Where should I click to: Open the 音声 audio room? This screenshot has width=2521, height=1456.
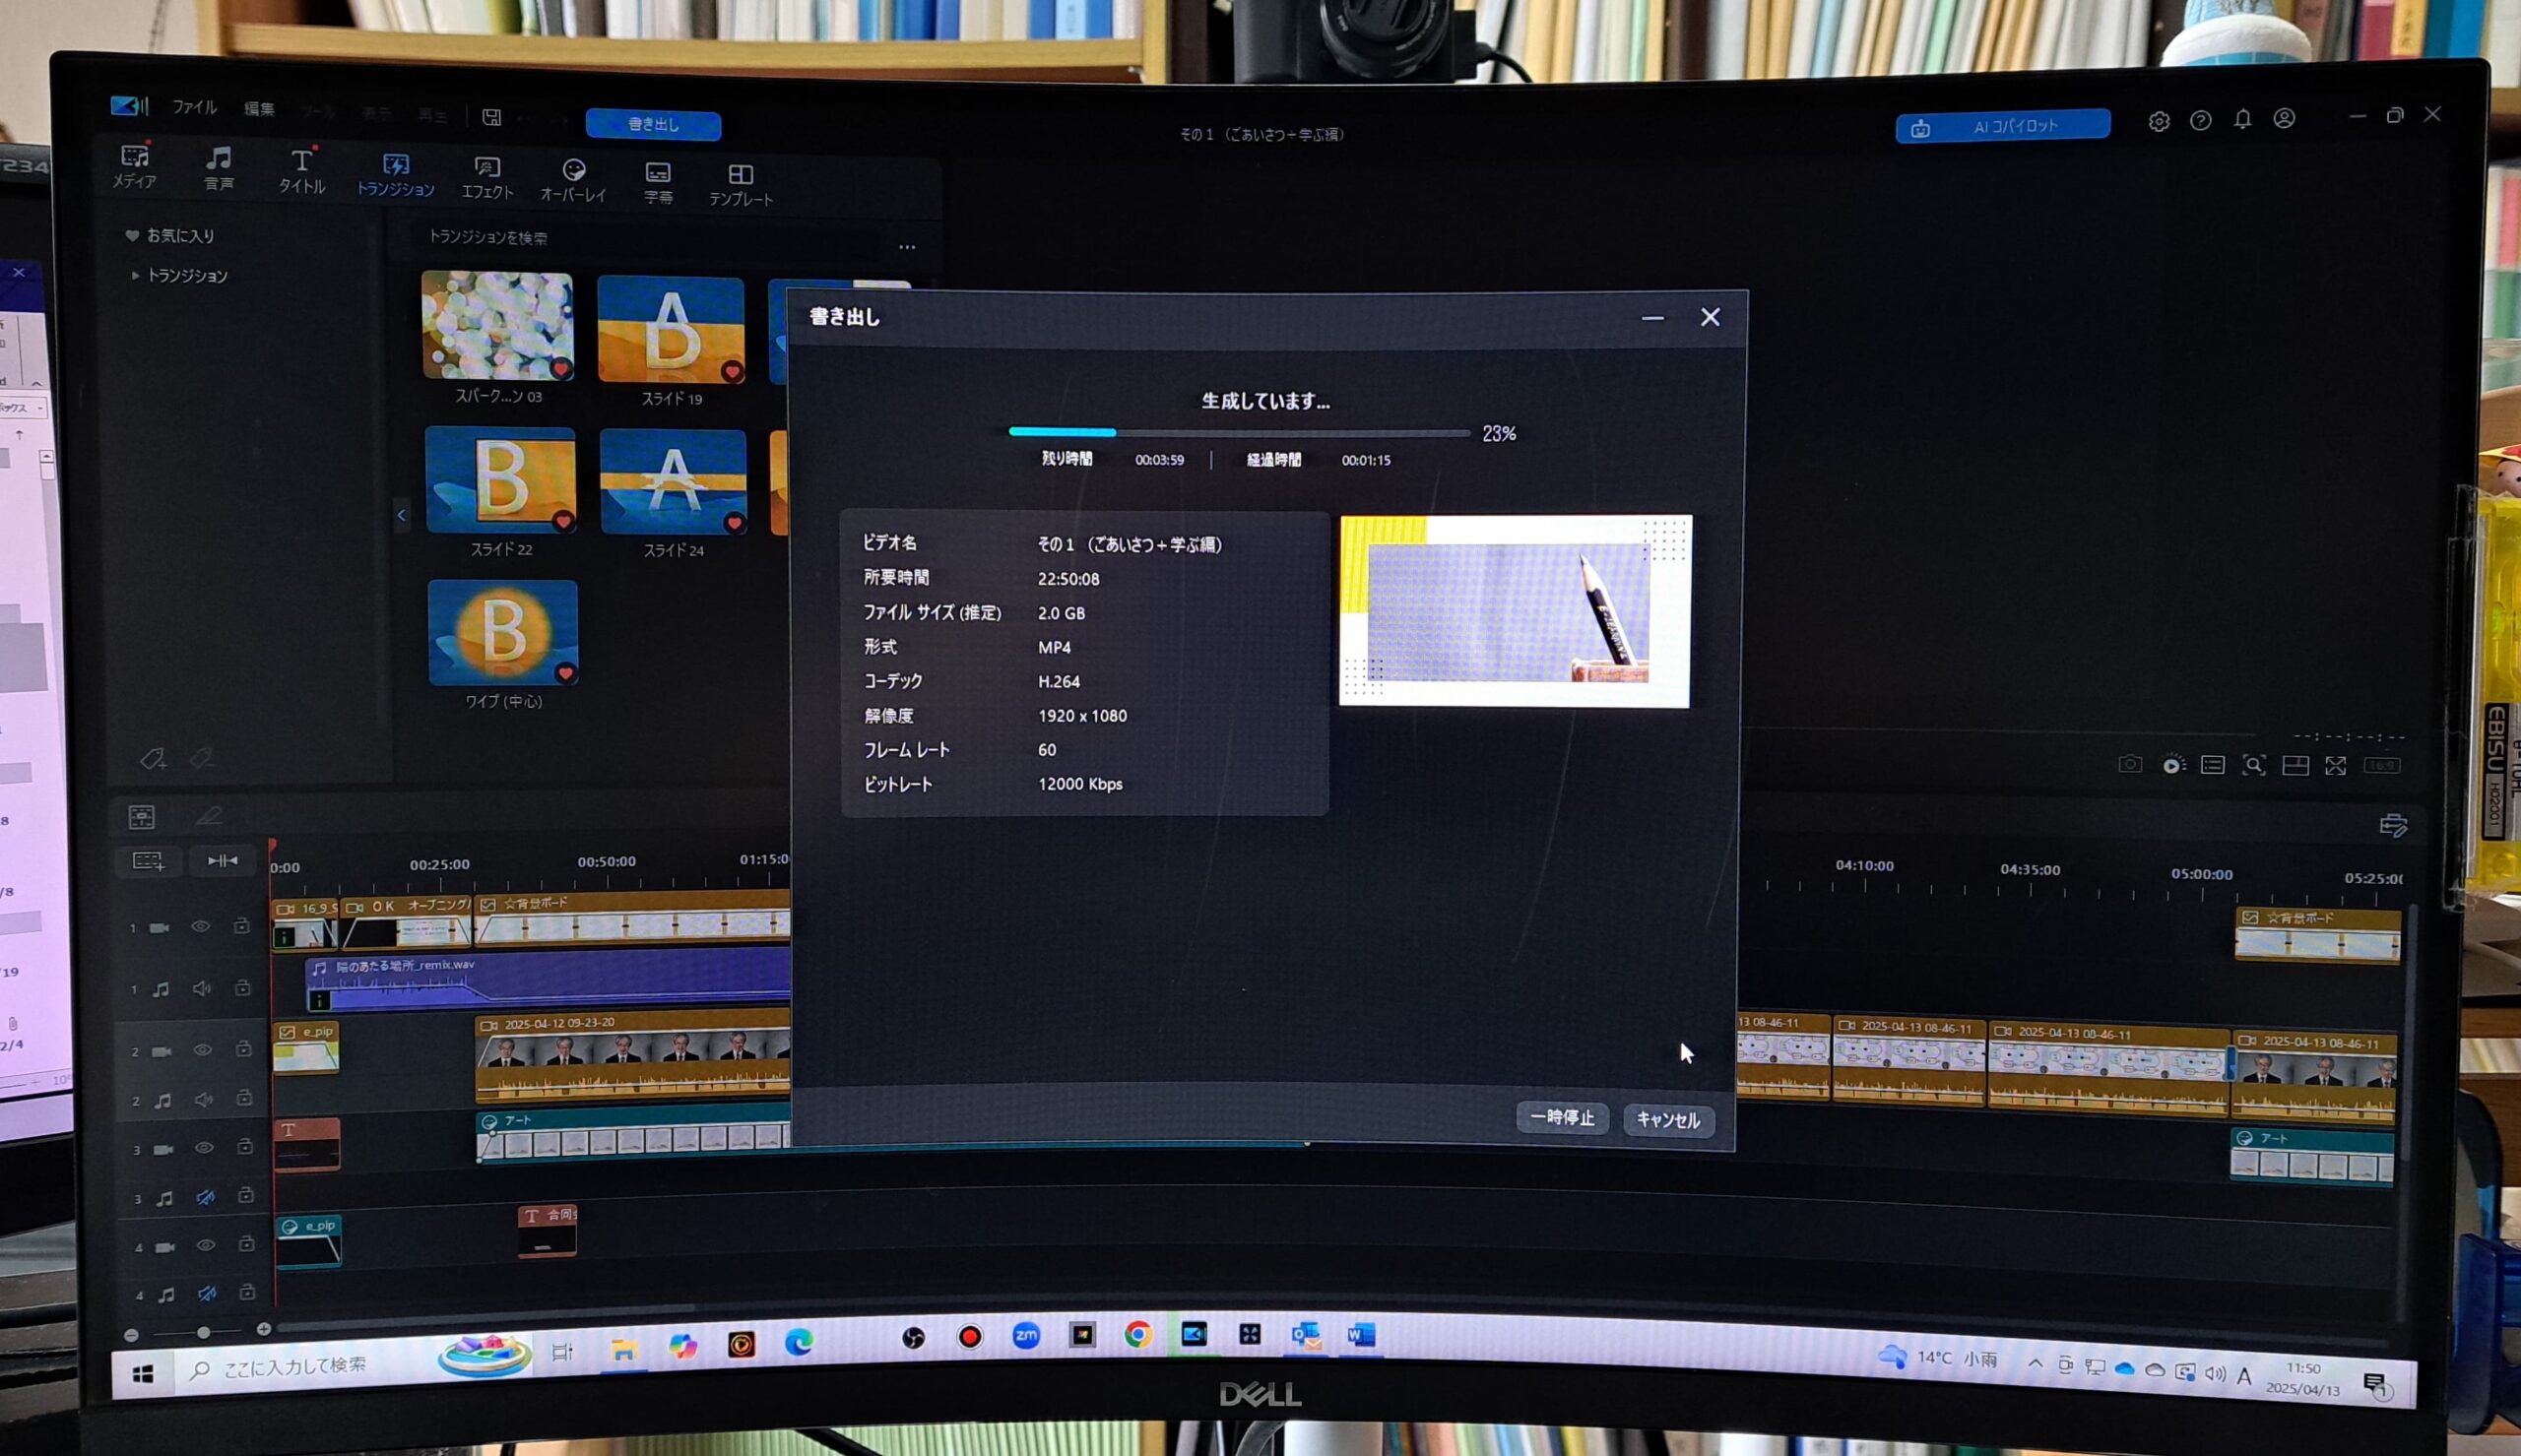[x=219, y=169]
